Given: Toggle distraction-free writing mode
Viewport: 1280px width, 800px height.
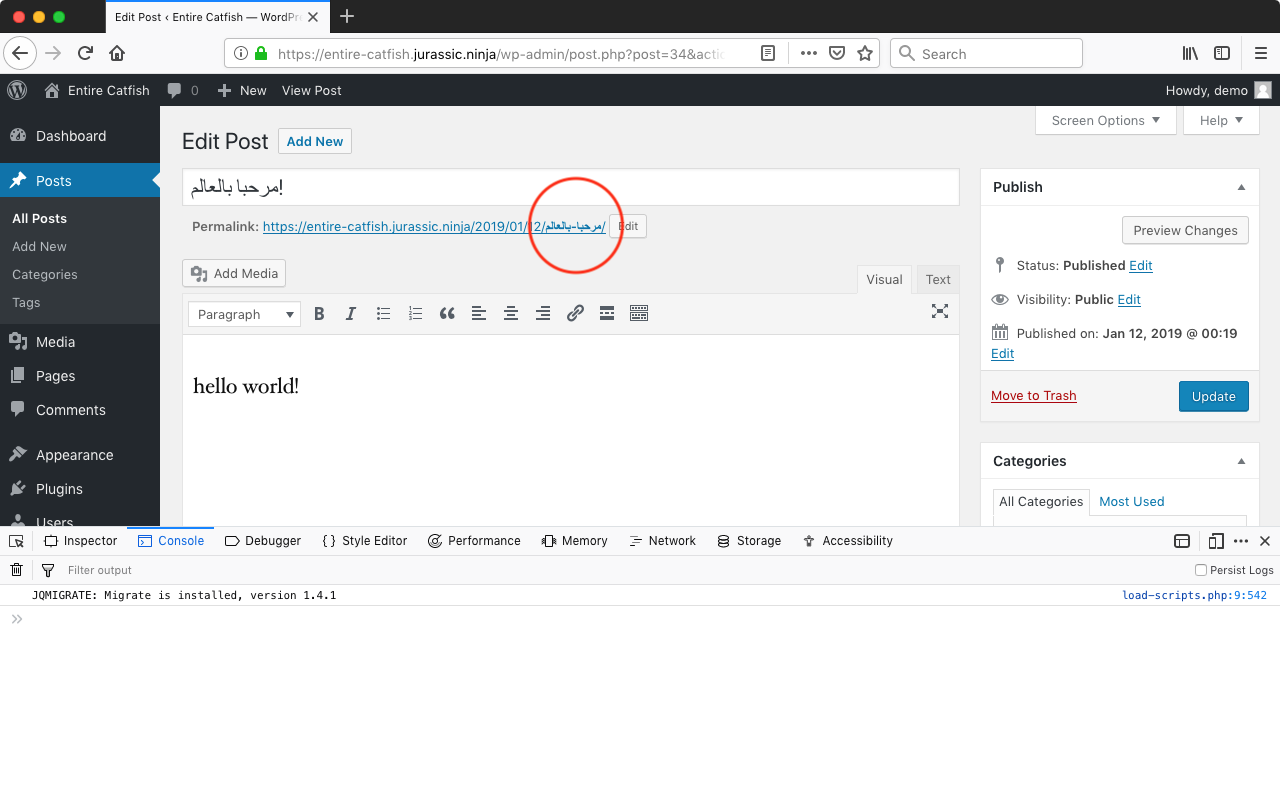Looking at the screenshot, I should (x=940, y=311).
